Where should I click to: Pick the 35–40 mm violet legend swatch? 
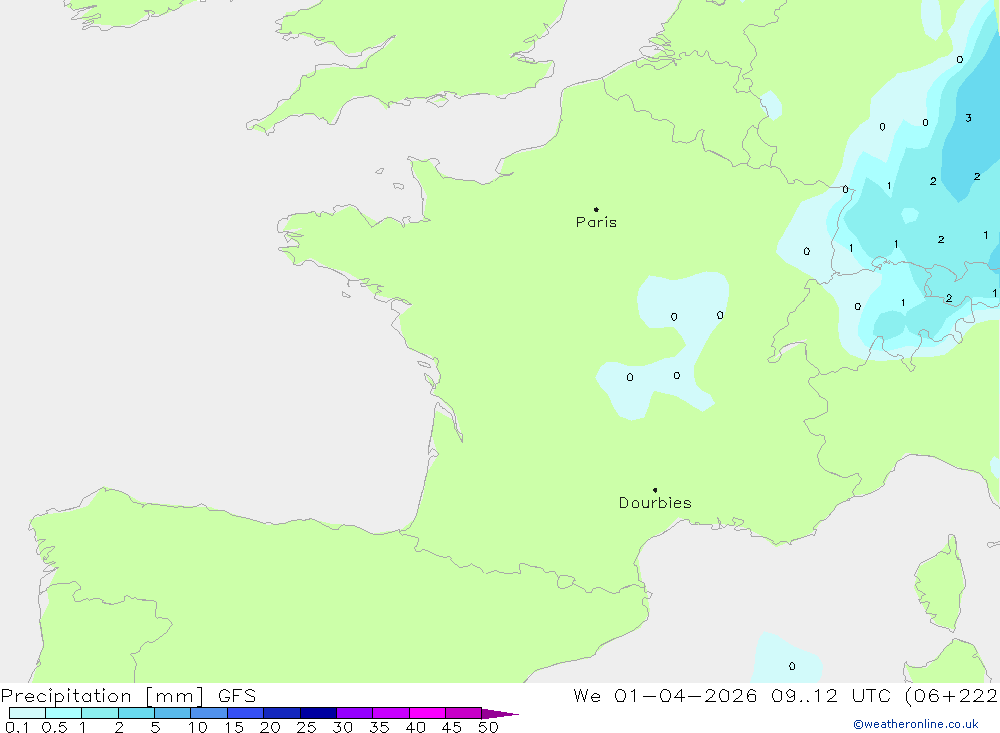(391, 713)
